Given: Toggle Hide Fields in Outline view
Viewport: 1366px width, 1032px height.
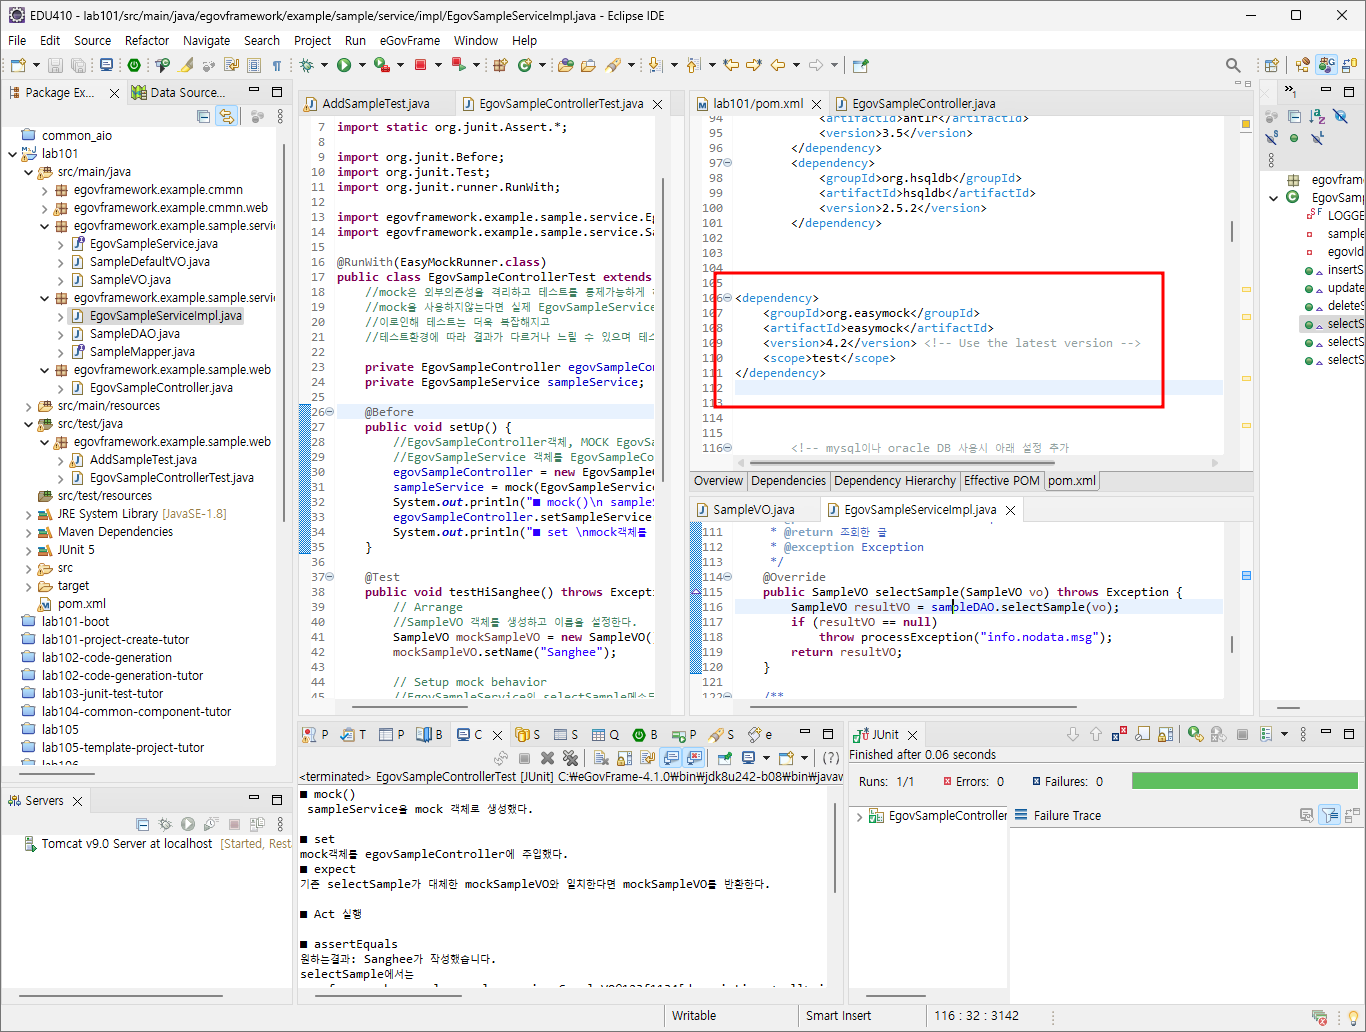Looking at the screenshot, I should click(1341, 117).
